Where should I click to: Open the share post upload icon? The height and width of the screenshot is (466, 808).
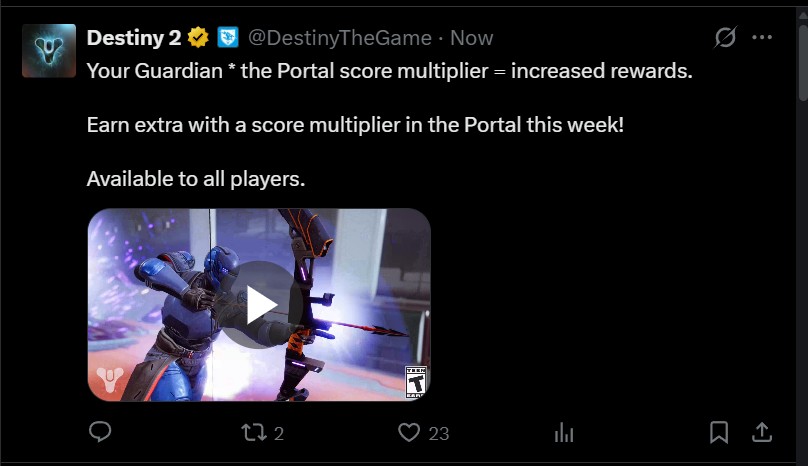[x=762, y=432]
